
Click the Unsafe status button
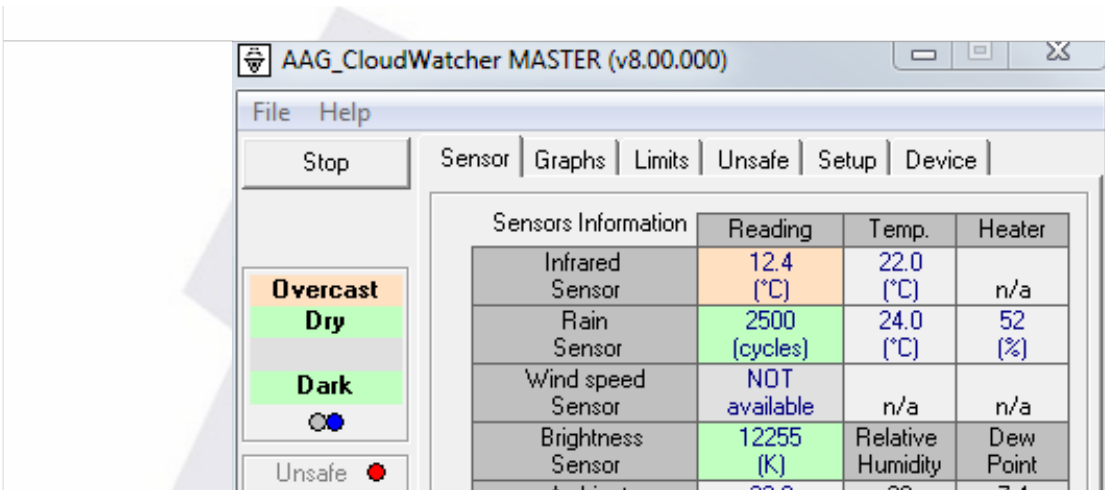tap(326, 473)
